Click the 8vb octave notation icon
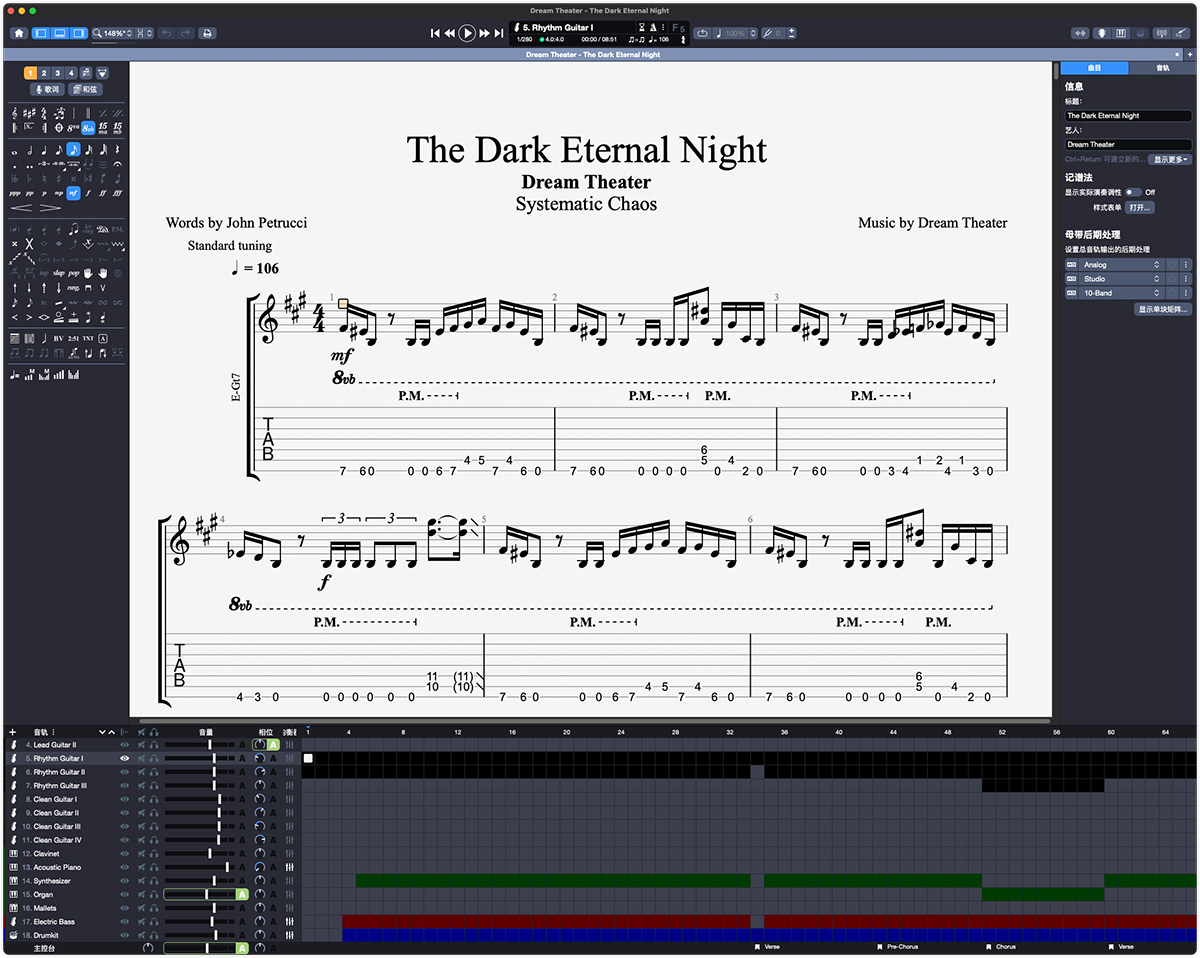The image size is (1200, 958). (88, 128)
